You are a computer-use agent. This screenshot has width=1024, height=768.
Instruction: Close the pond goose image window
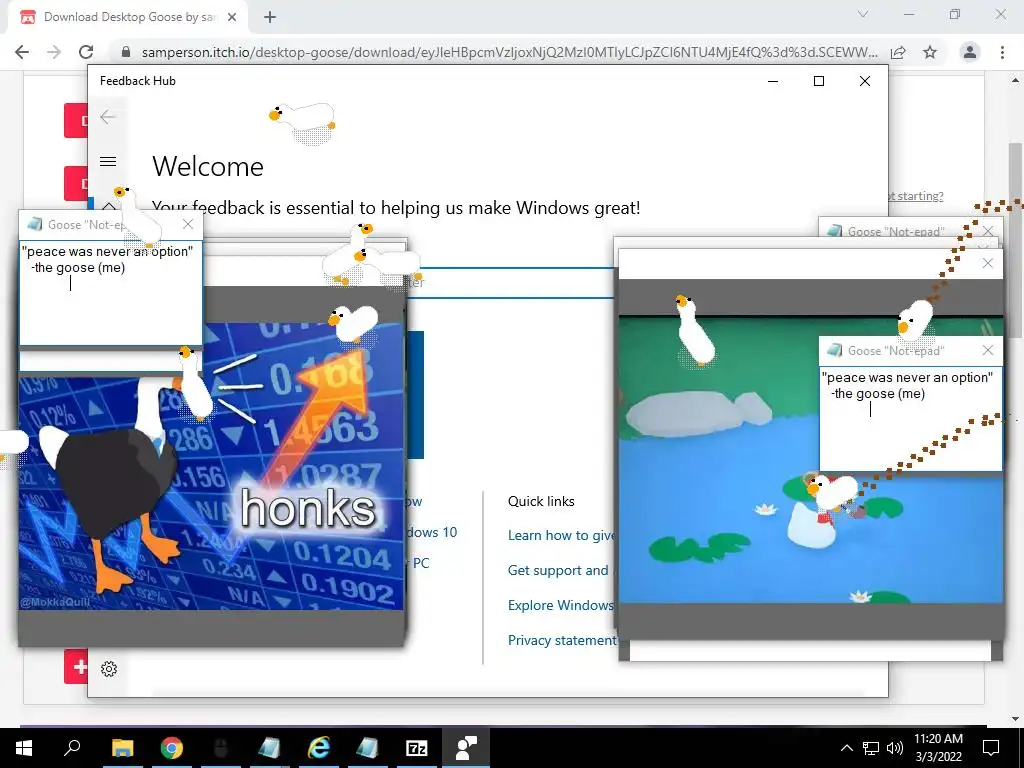tap(988, 263)
